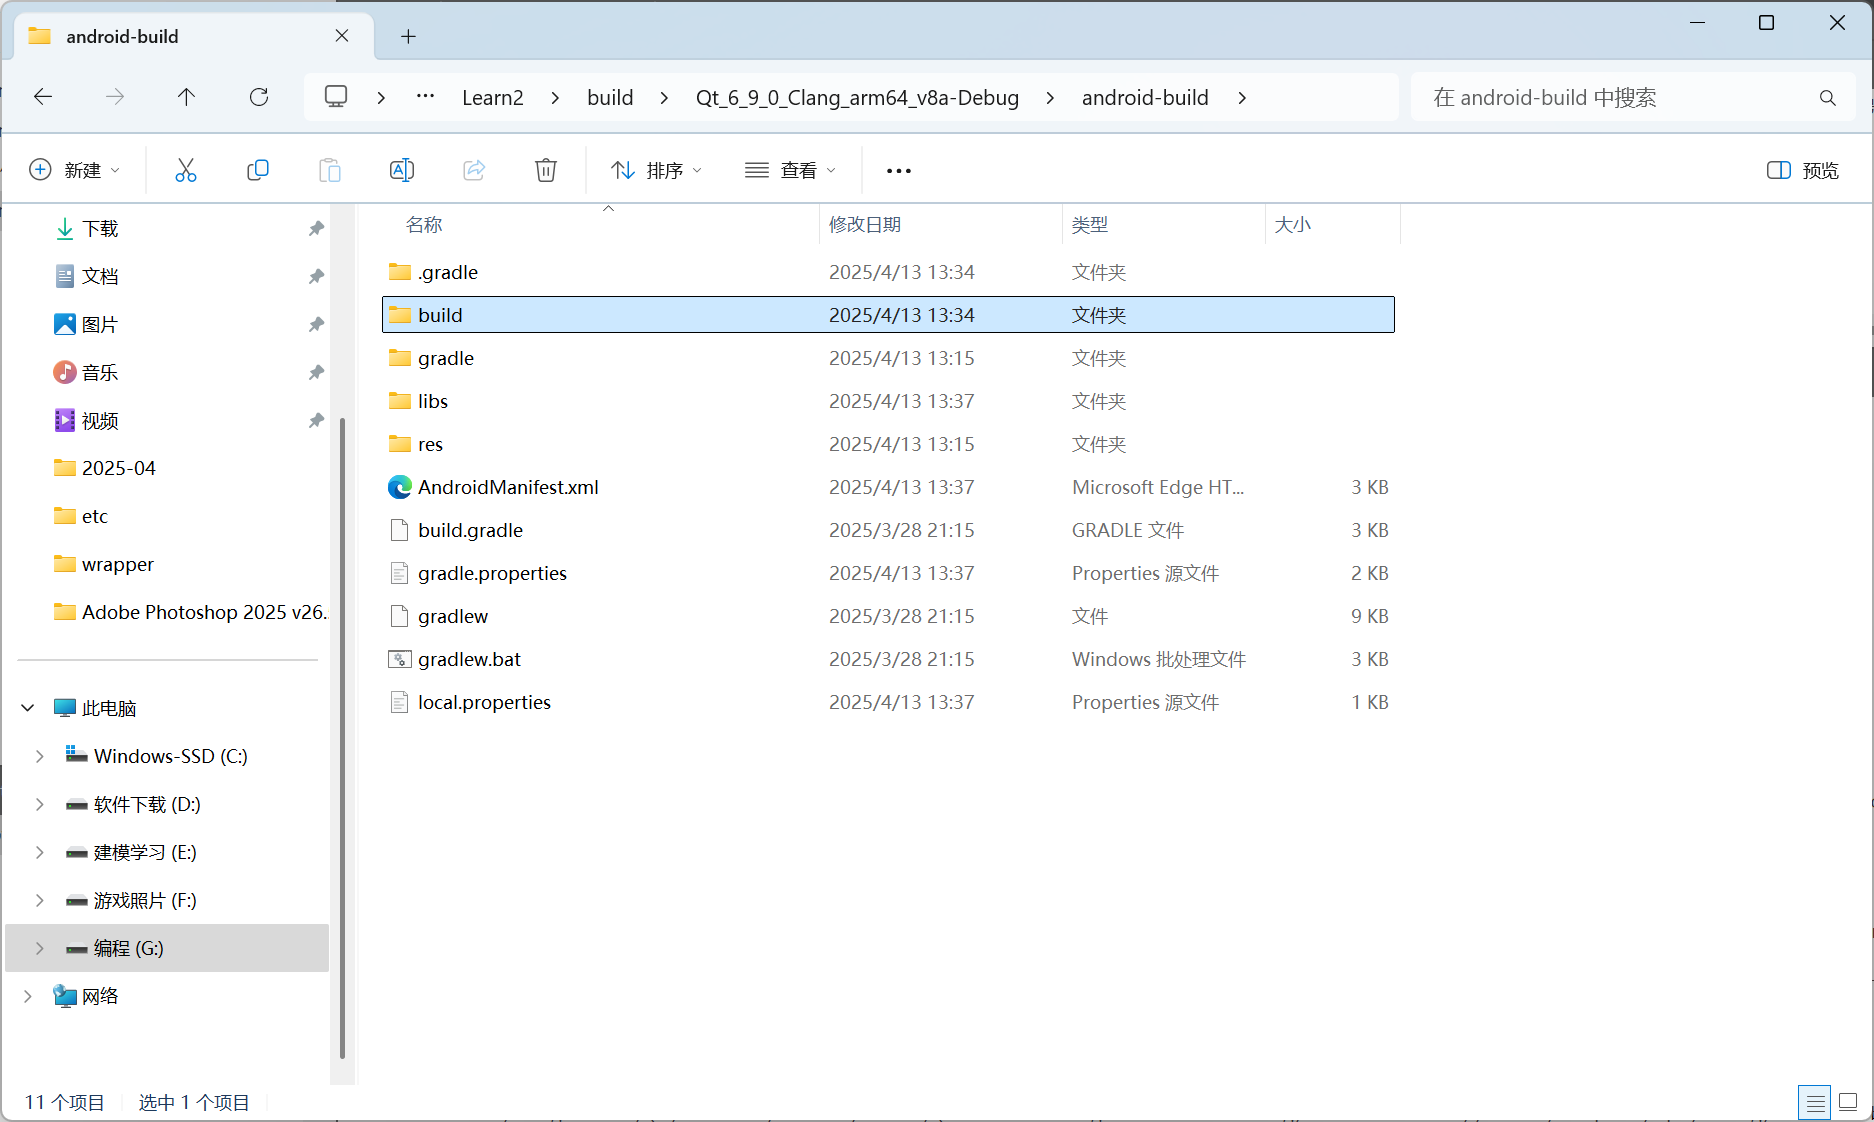This screenshot has height=1122, width=1874.
Task: Expand the 建模学习 (E:) drive
Action: pyautogui.click(x=40, y=852)
